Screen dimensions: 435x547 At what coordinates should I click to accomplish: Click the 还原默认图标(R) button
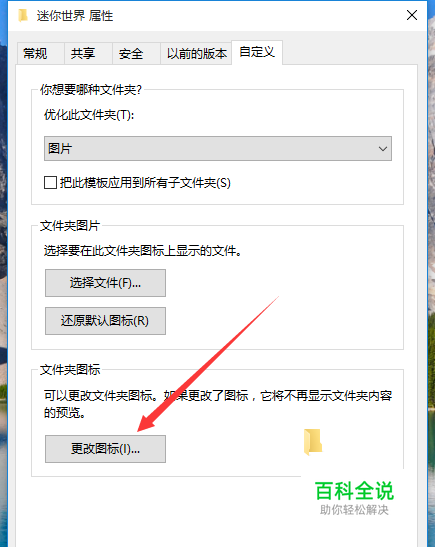click(x=105, y=321)
